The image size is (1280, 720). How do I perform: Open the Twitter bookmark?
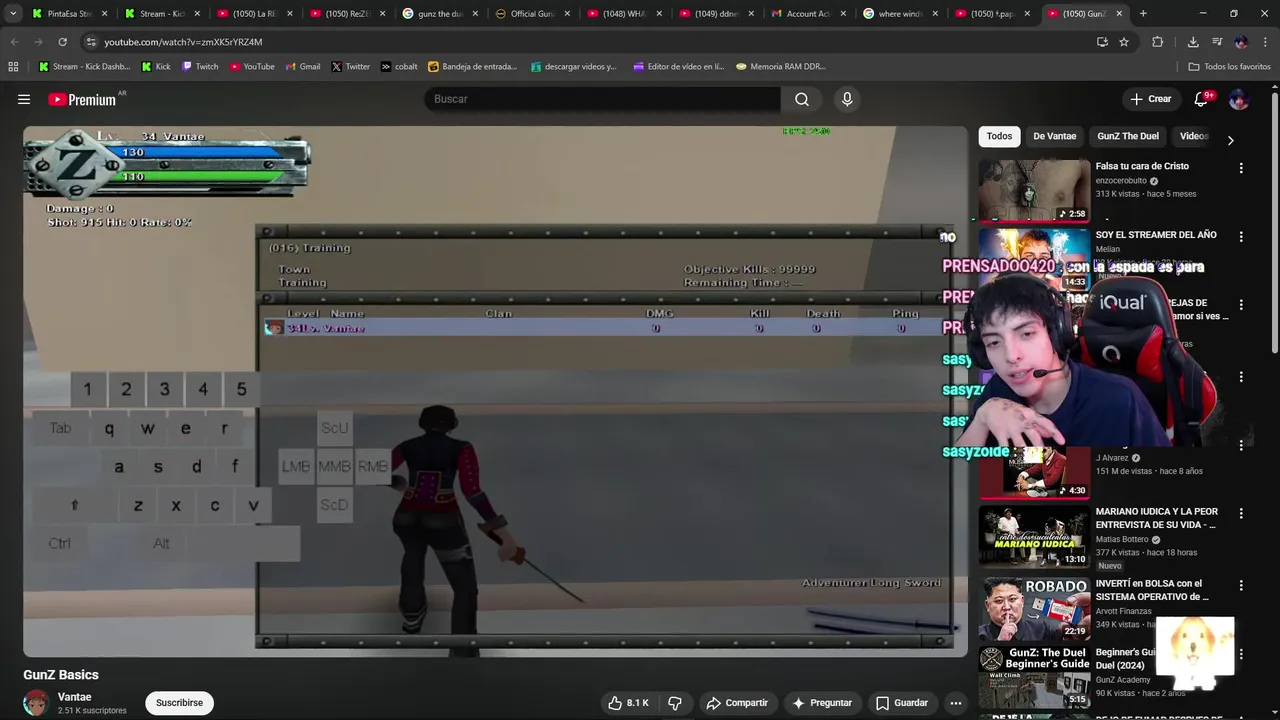[351, 67]
